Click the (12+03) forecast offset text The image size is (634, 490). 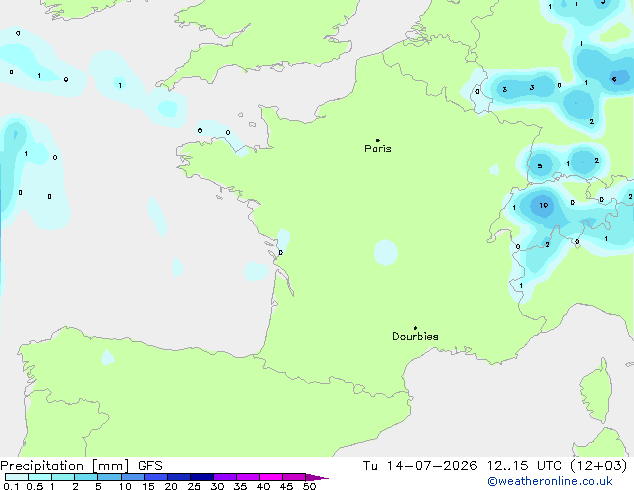pos(598,466)
